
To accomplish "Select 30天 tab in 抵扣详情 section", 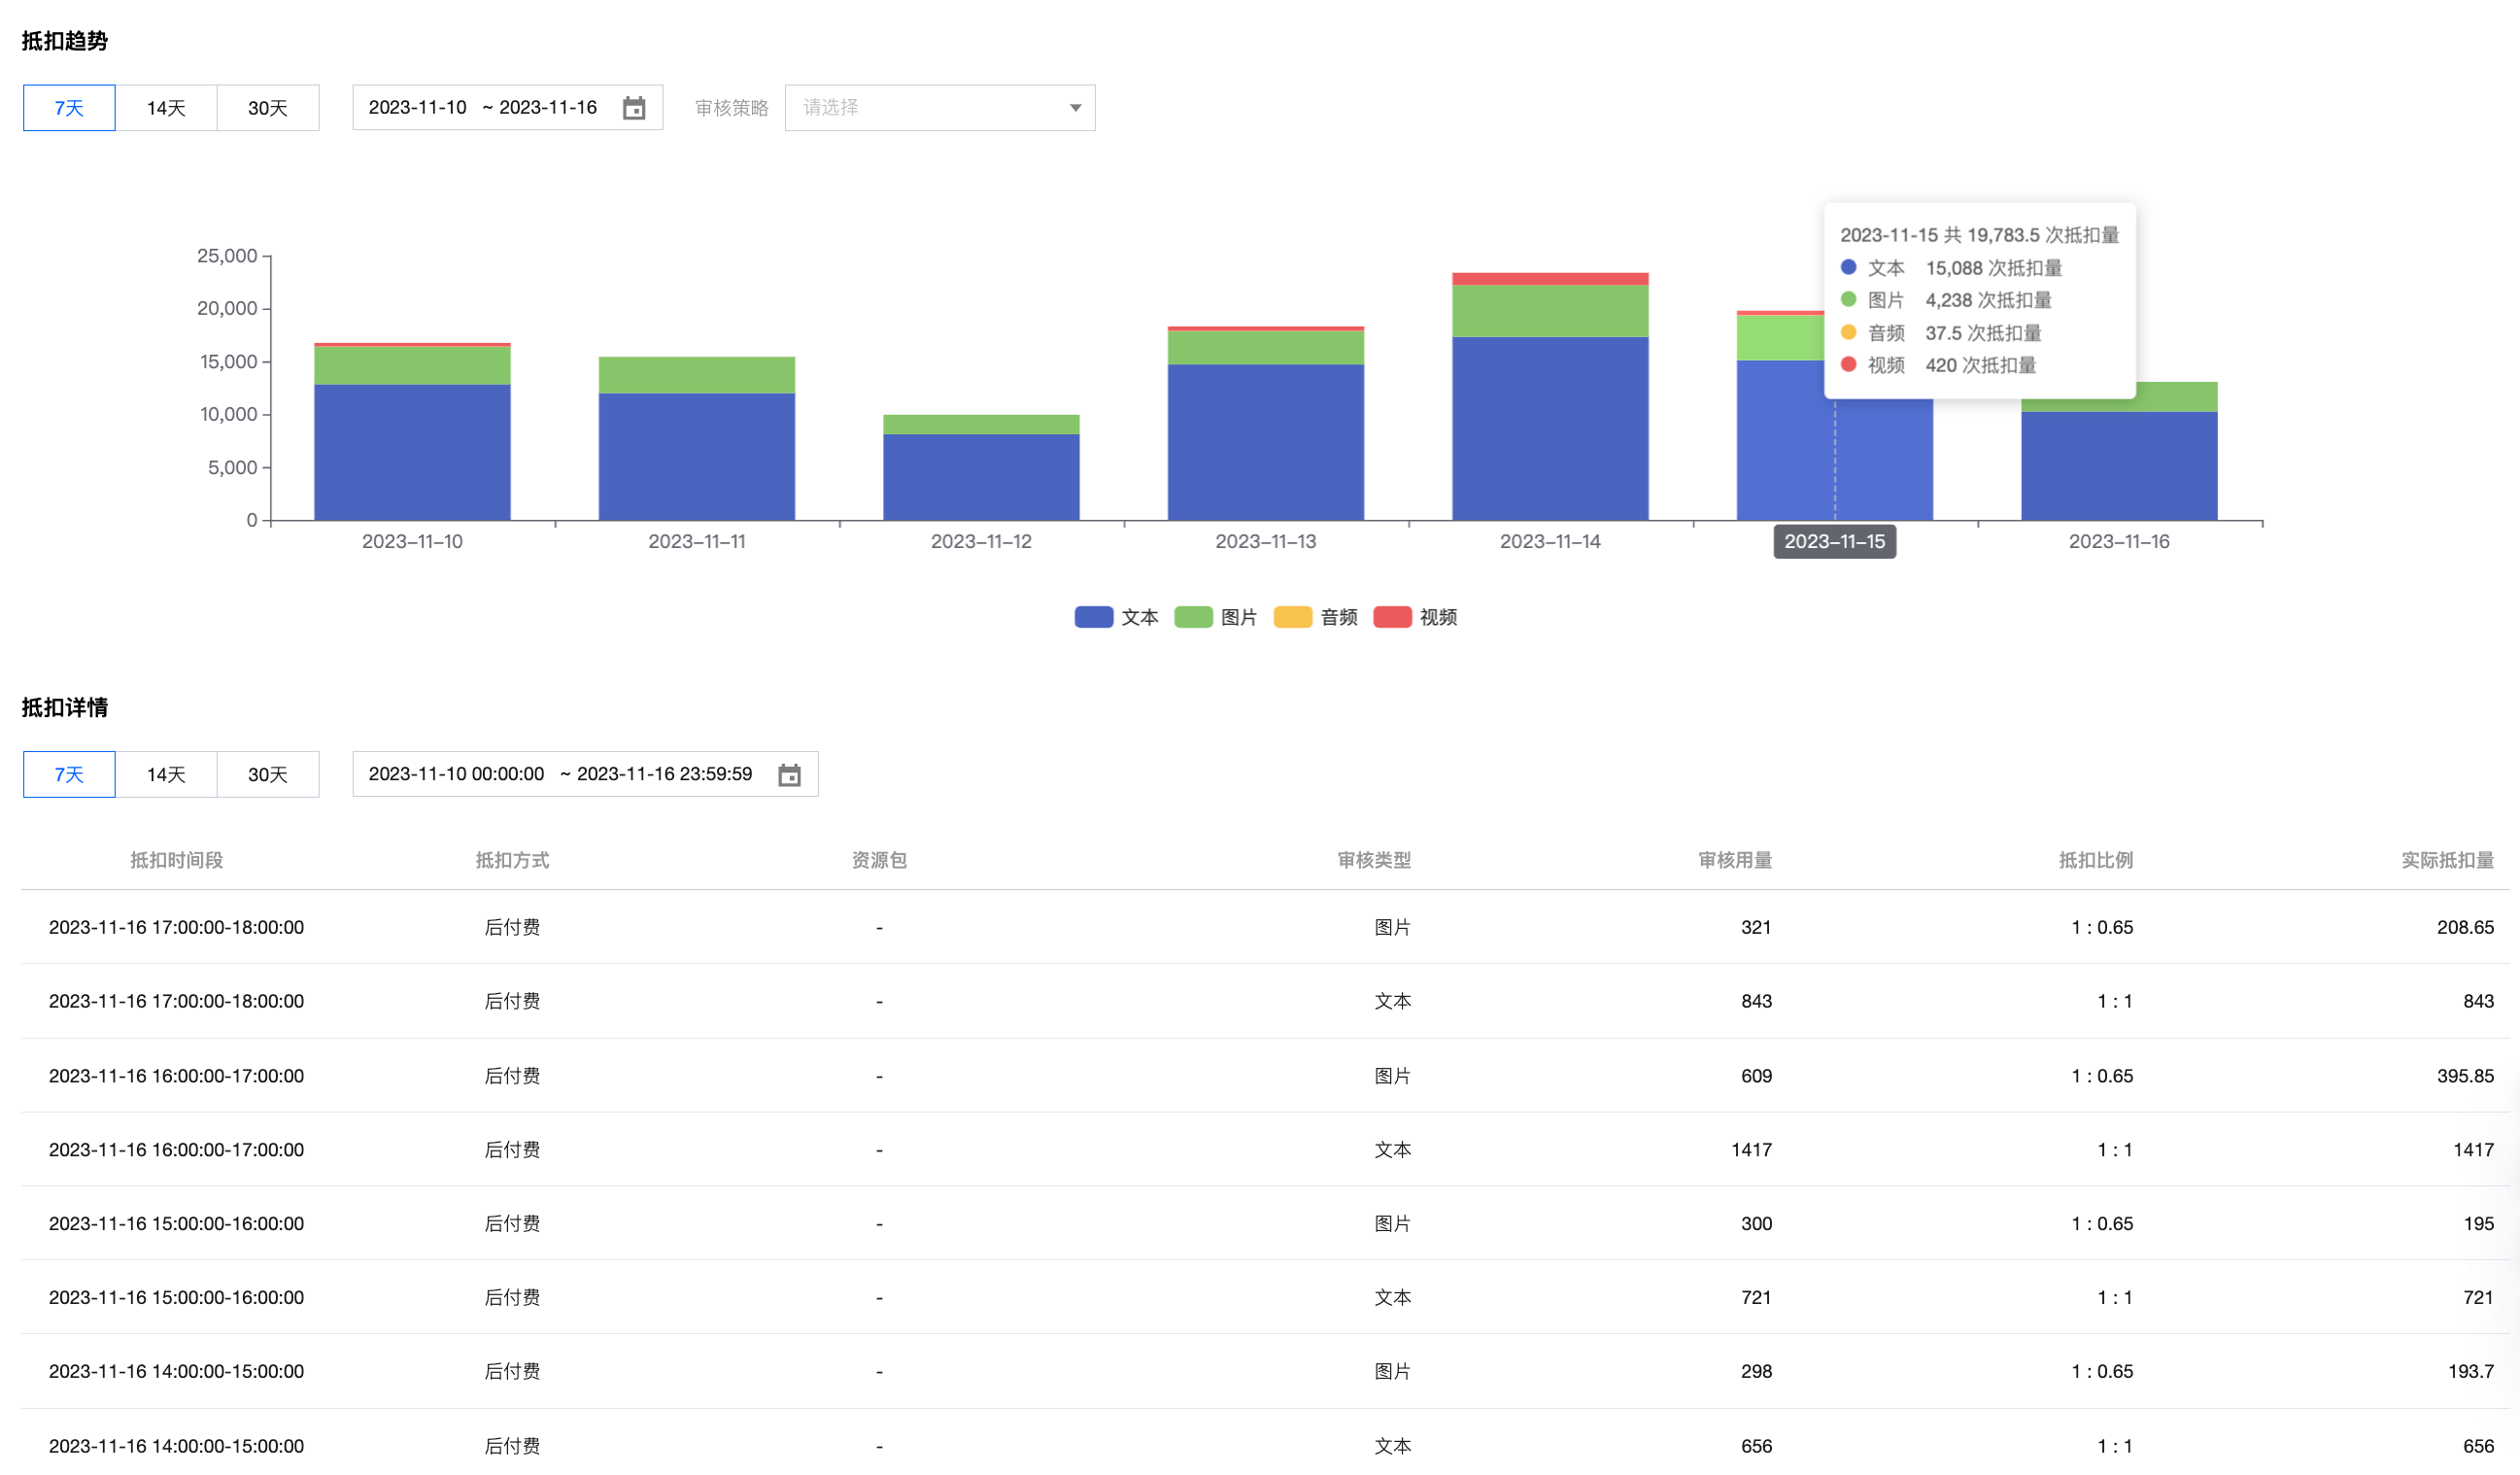I will (x=267, y=775).
